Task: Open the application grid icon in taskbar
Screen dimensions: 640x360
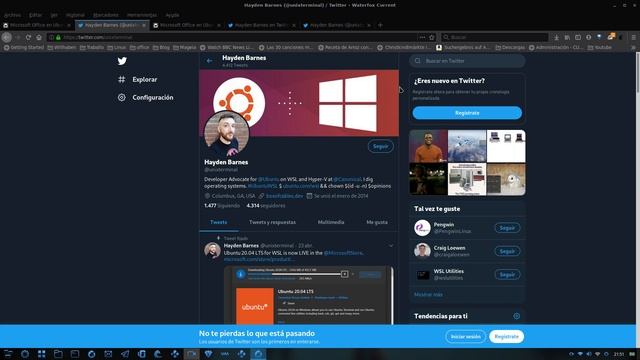Action: tap(42, 354)
